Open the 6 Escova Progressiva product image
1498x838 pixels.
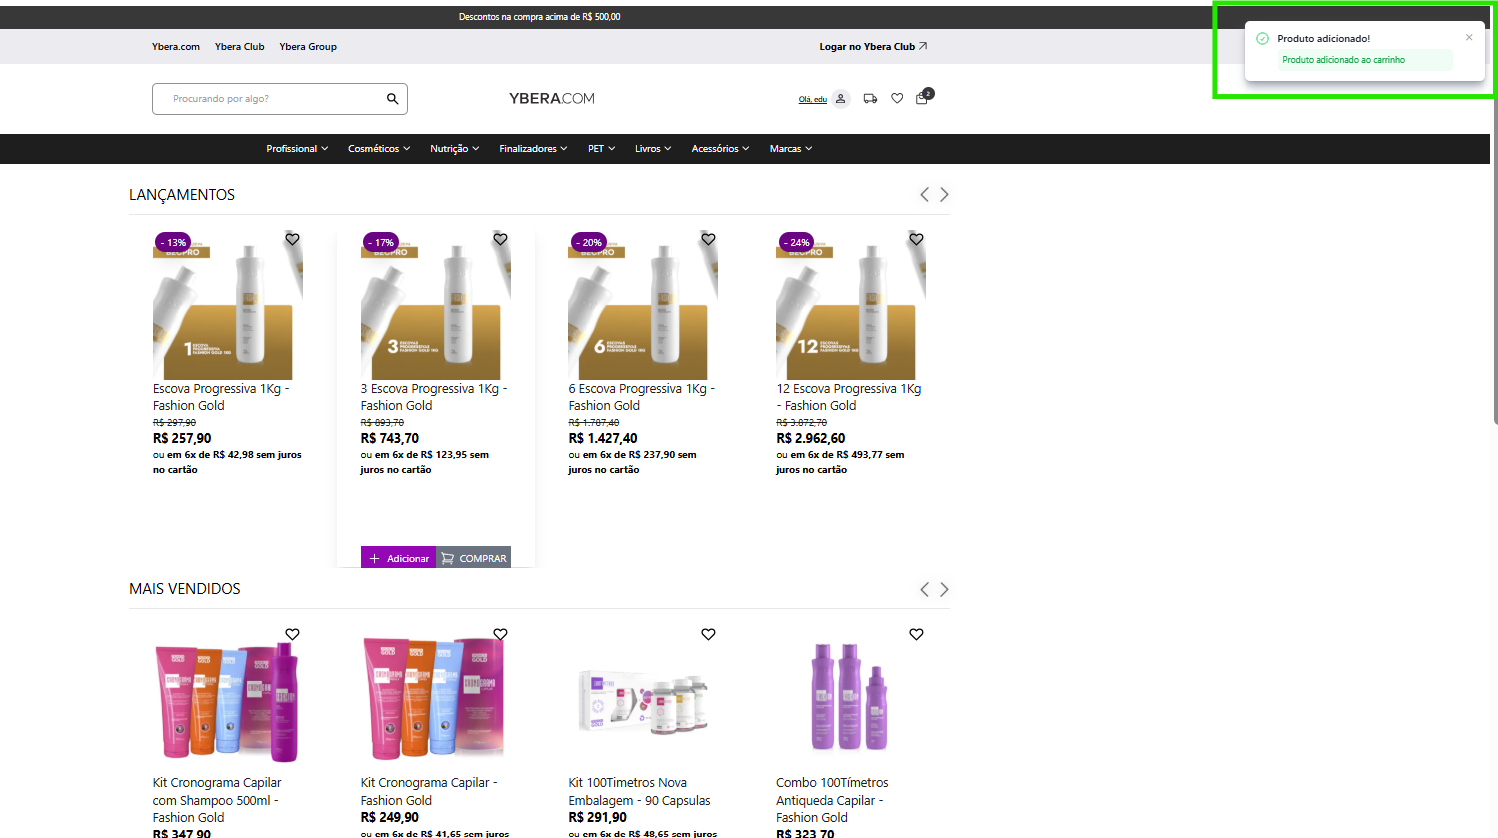pyautogui.click(x=643, y=306)
